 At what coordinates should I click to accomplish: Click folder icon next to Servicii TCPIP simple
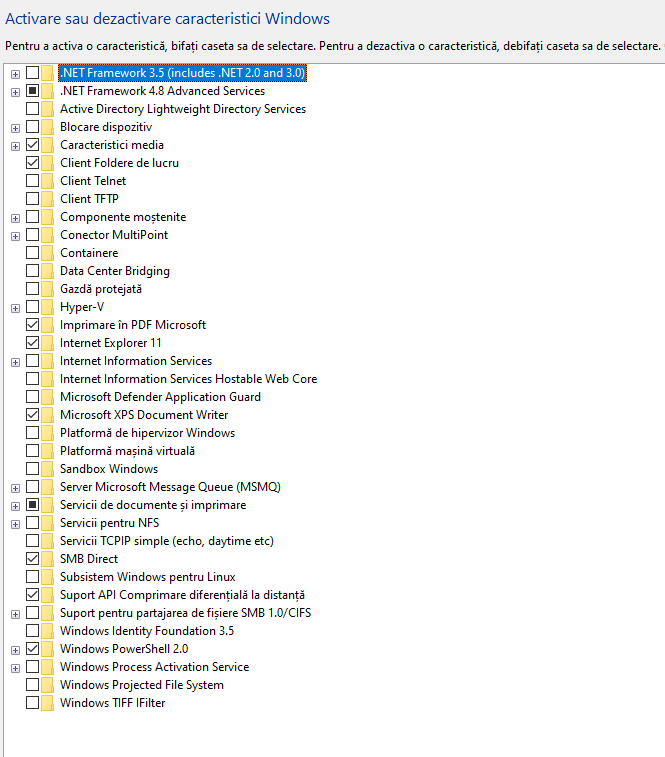(x=47, y=541)
